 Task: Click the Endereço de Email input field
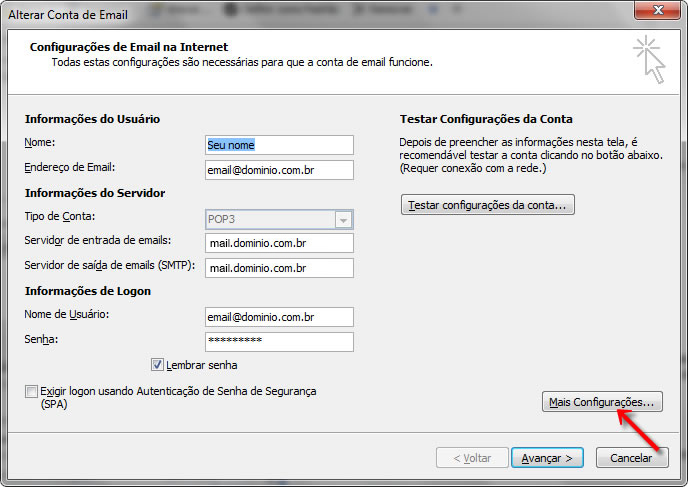pos(279,170)
